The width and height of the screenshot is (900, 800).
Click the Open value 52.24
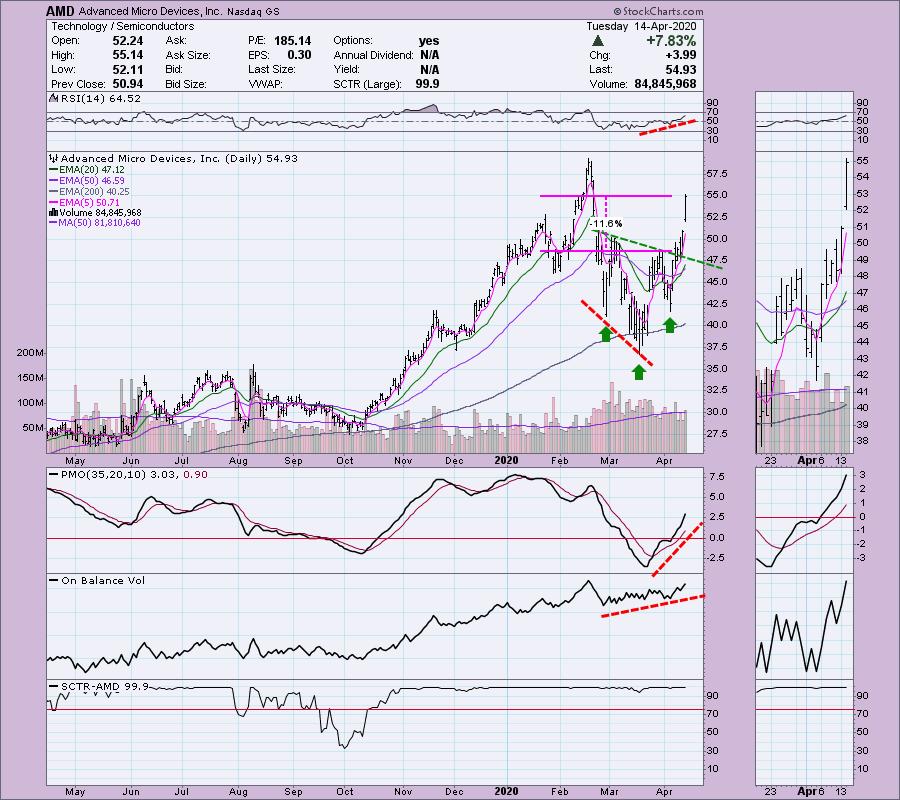(128, 41)
